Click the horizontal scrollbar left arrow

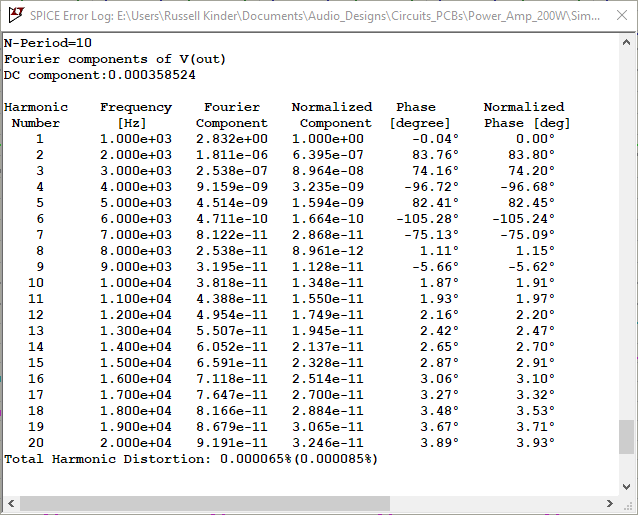11,504
